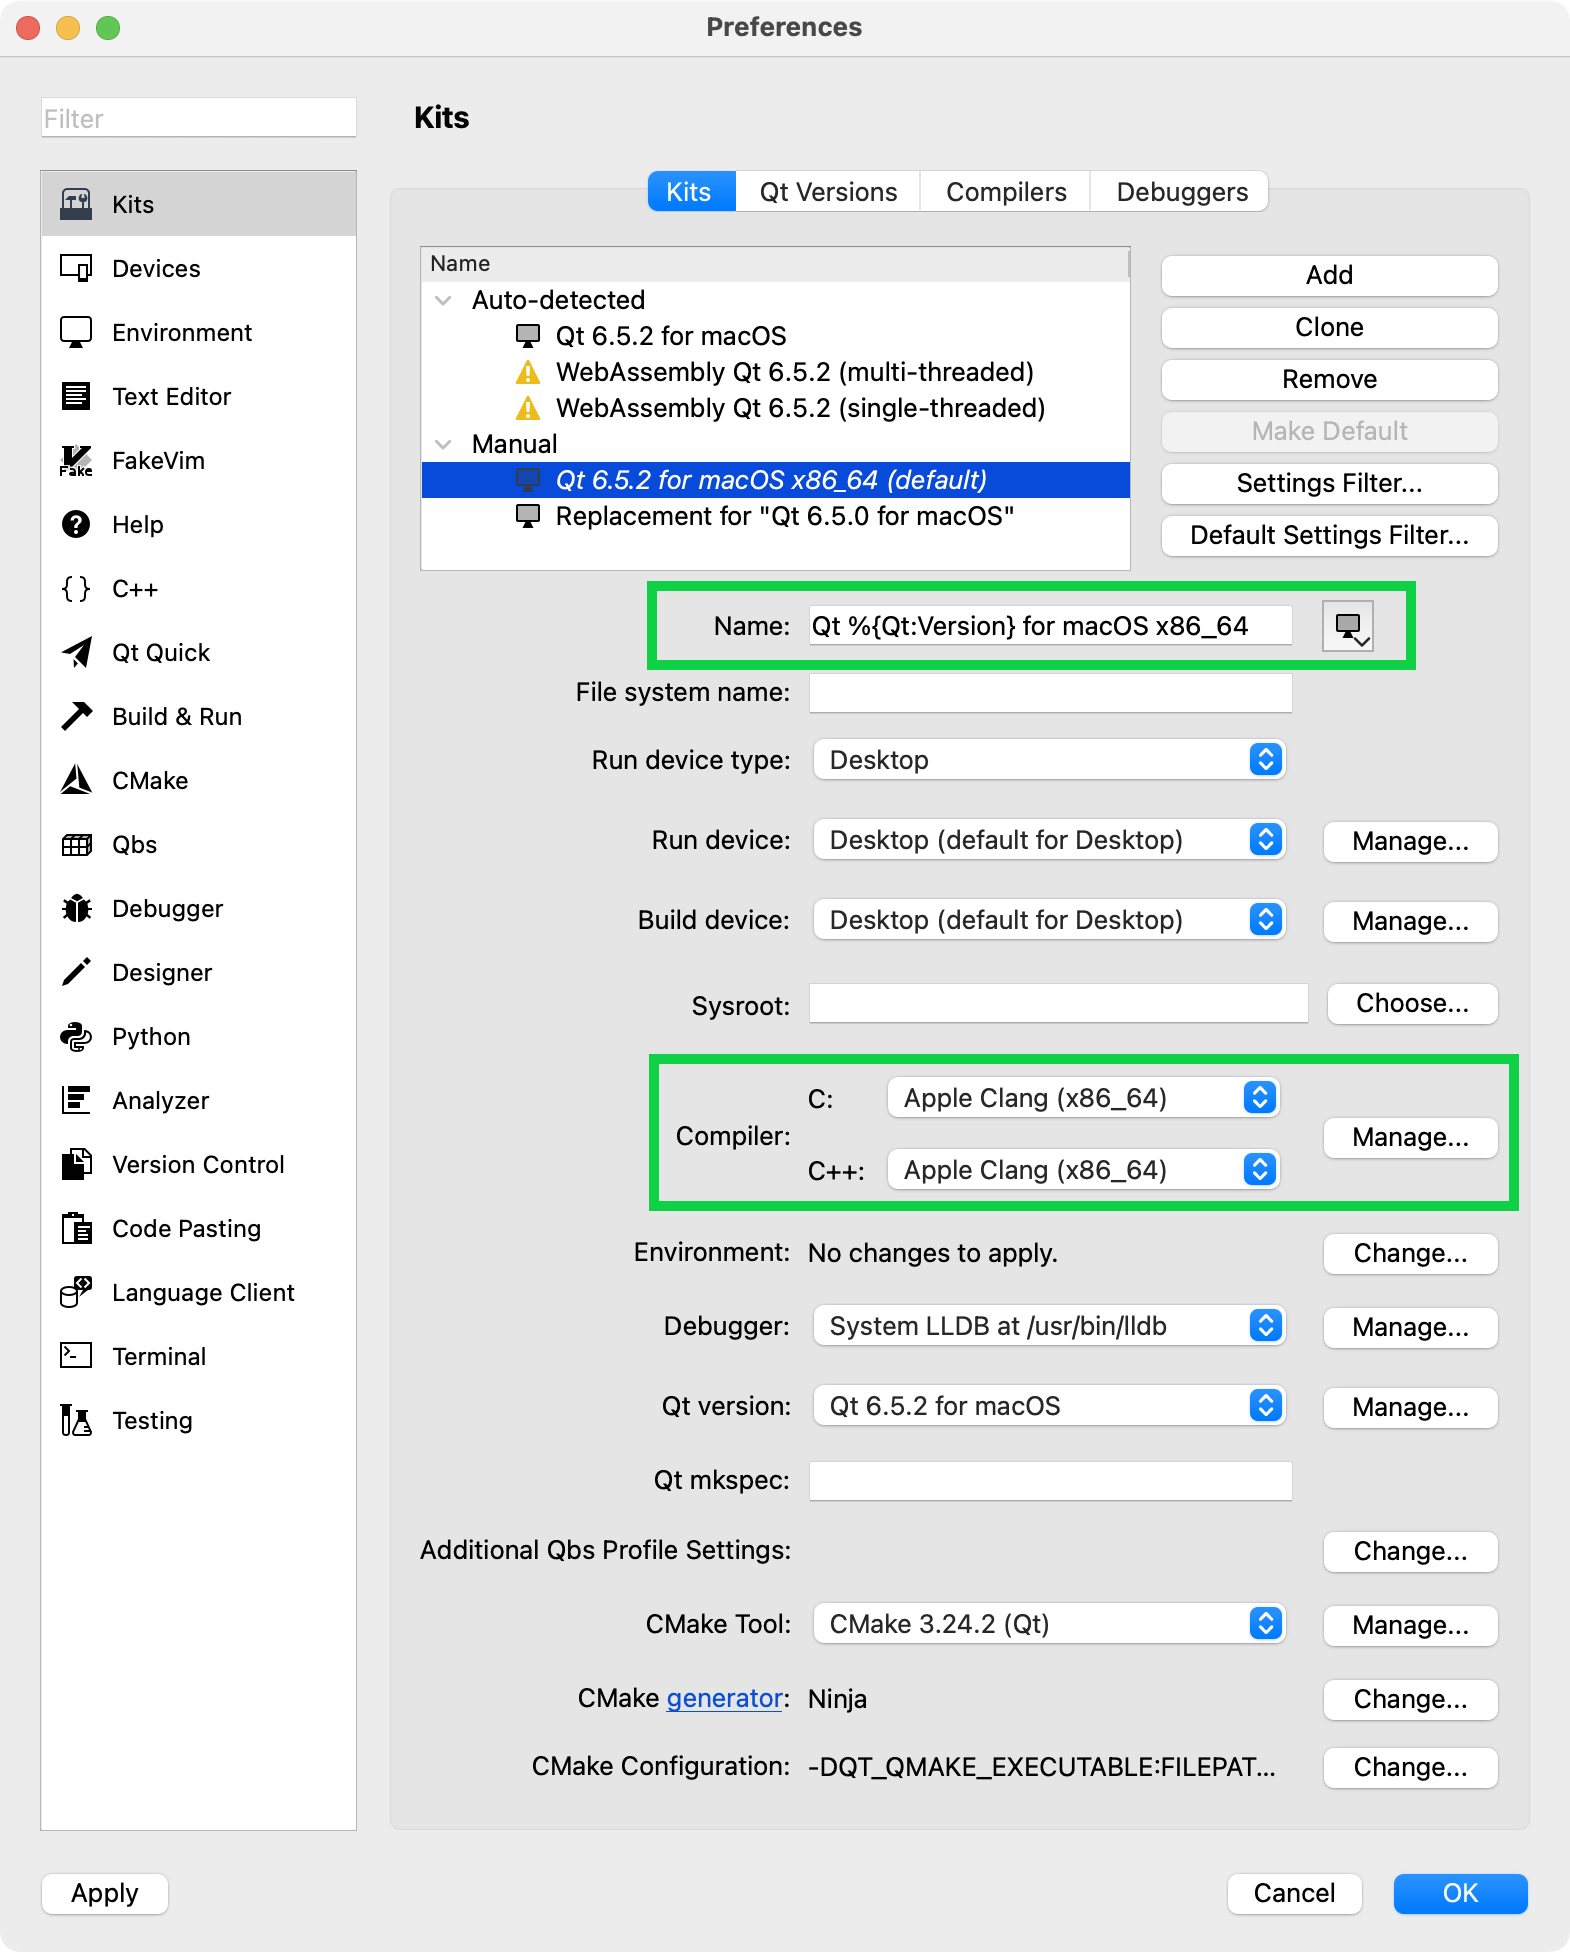Select WebAssembly Qt 6.5.2 (multi-threaded) kit

coord(794,372)
